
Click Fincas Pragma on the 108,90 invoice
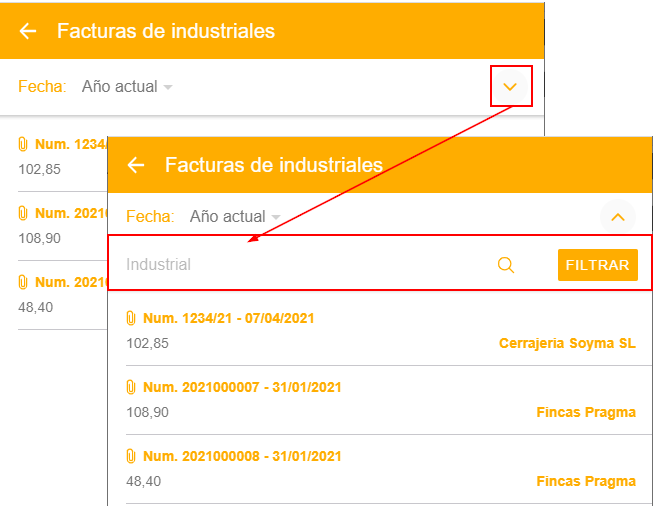(586, 412)
